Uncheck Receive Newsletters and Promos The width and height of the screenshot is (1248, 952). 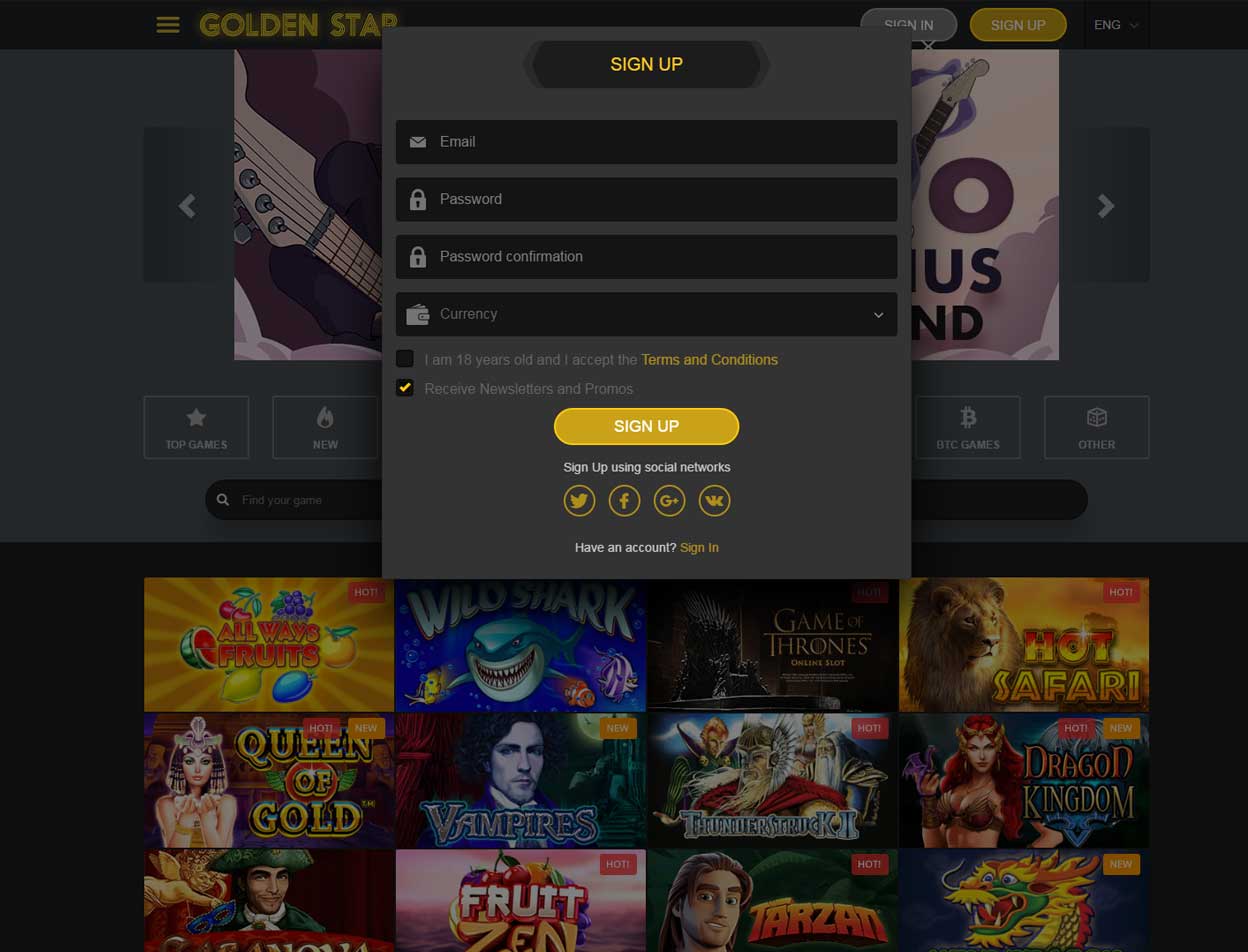[x=405, y=387]
